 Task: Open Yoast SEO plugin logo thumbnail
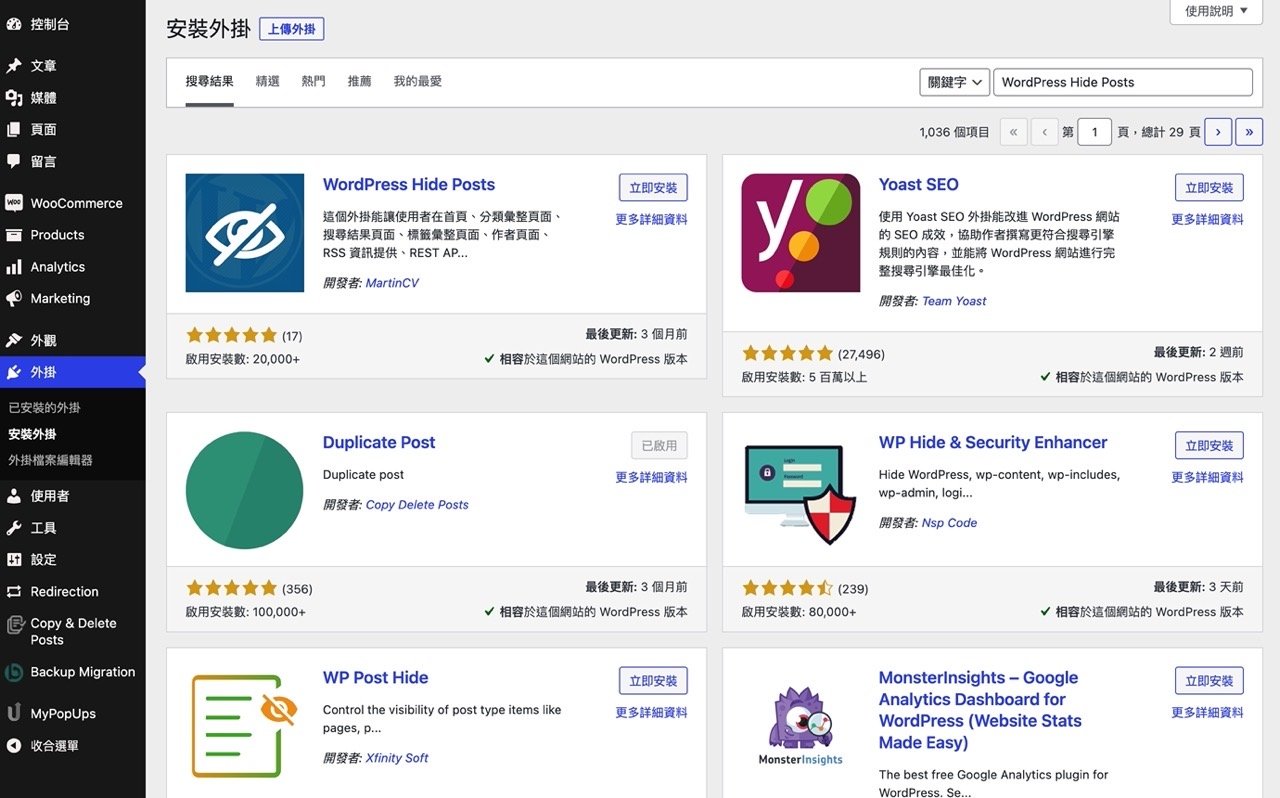coord(801,233)
